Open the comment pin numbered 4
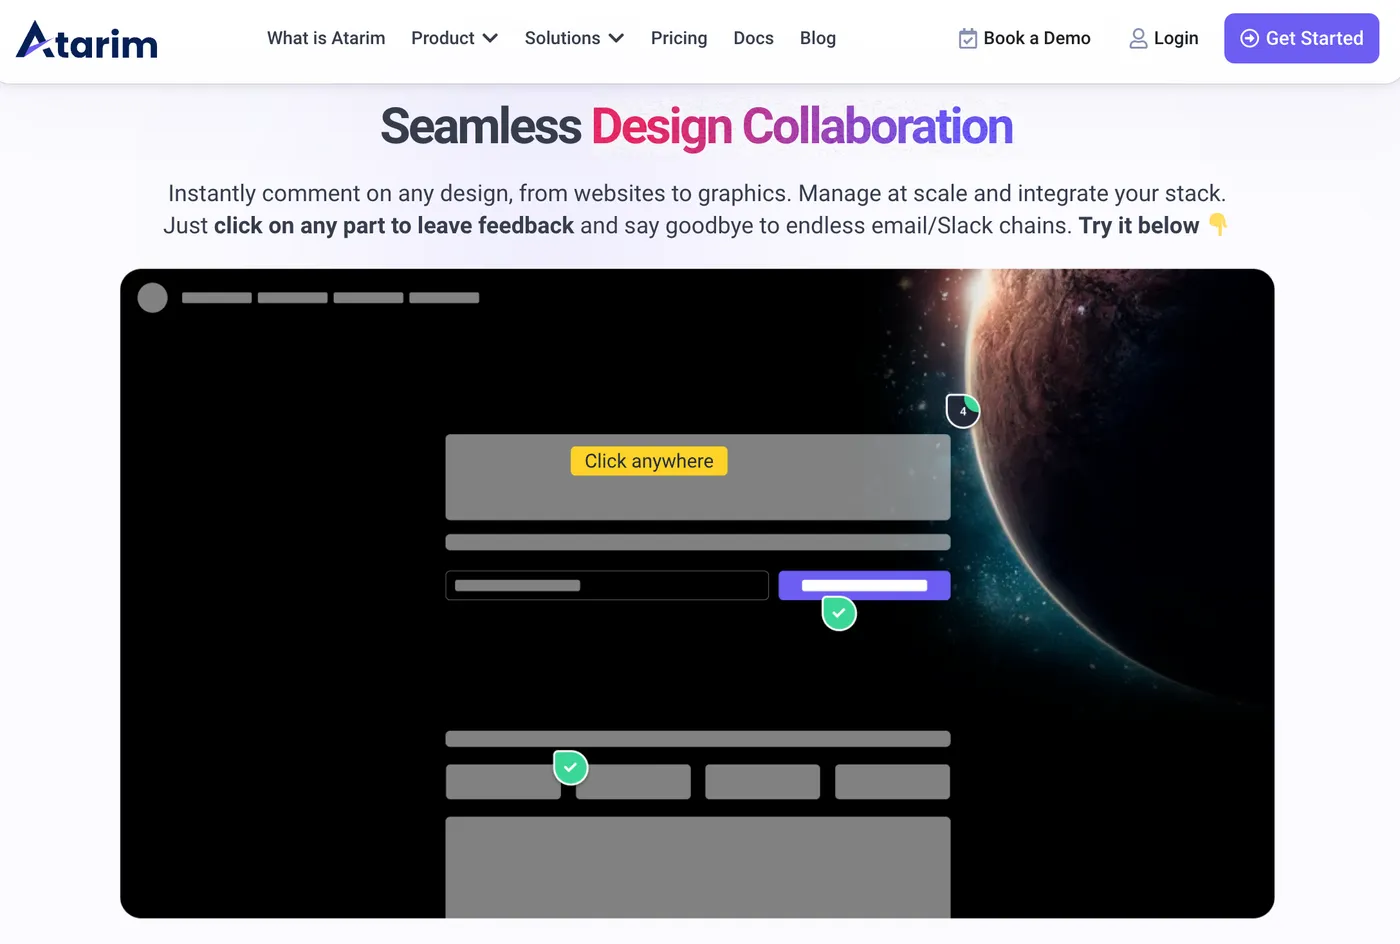 coord(963,411)
